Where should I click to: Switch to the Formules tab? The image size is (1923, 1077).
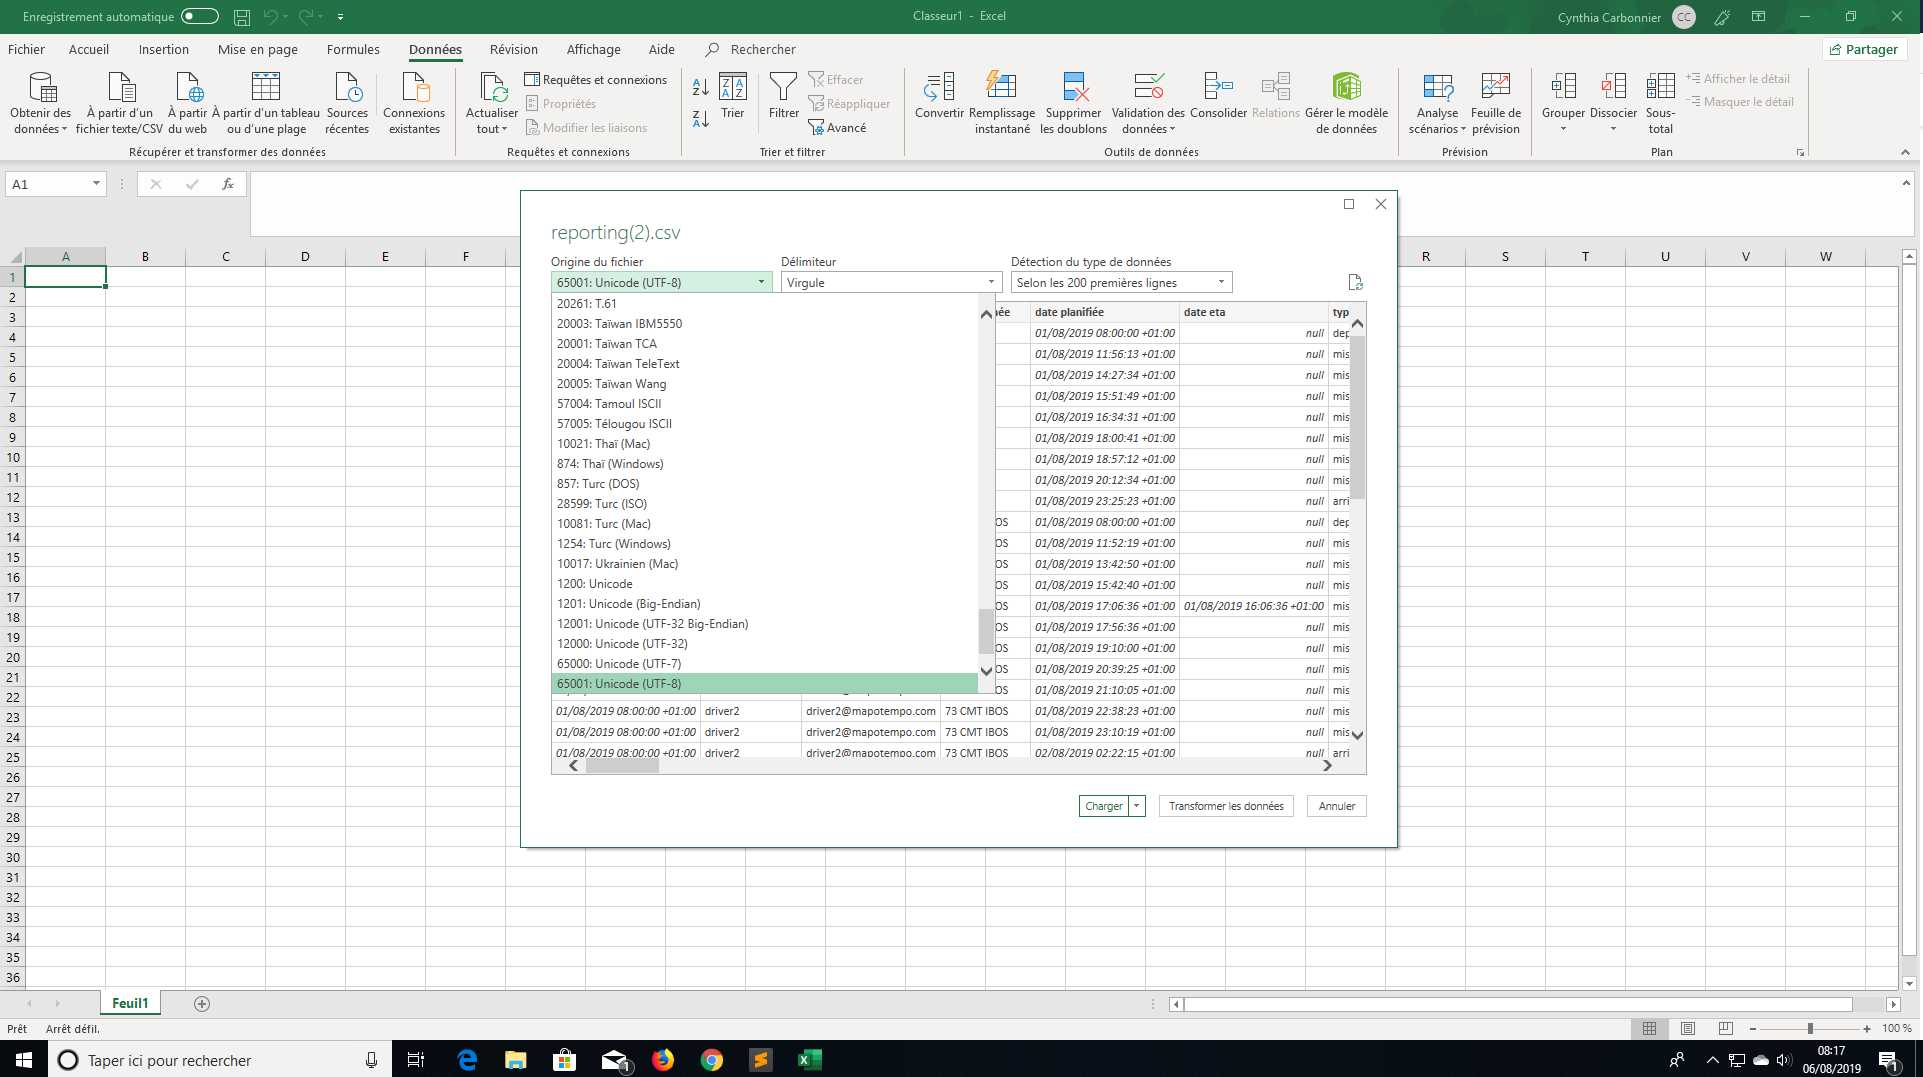tap(353, 49)
